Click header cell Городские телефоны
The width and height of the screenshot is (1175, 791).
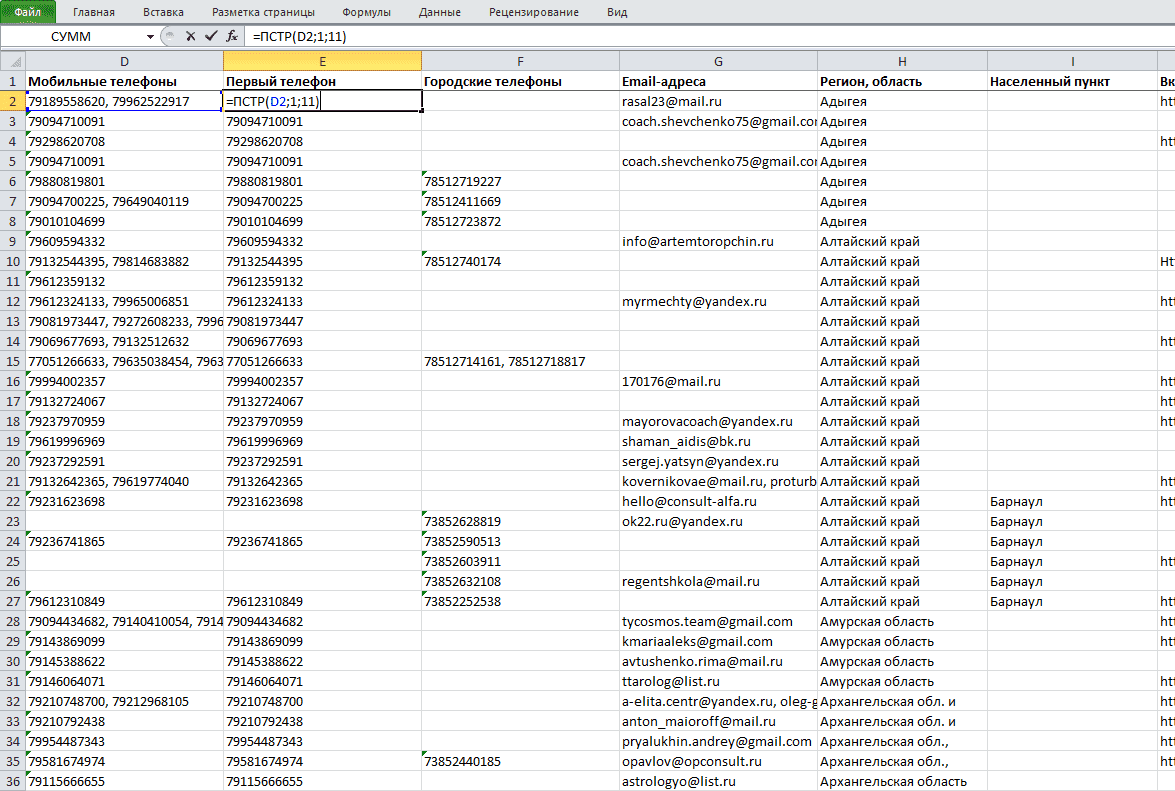coord(520,82)
